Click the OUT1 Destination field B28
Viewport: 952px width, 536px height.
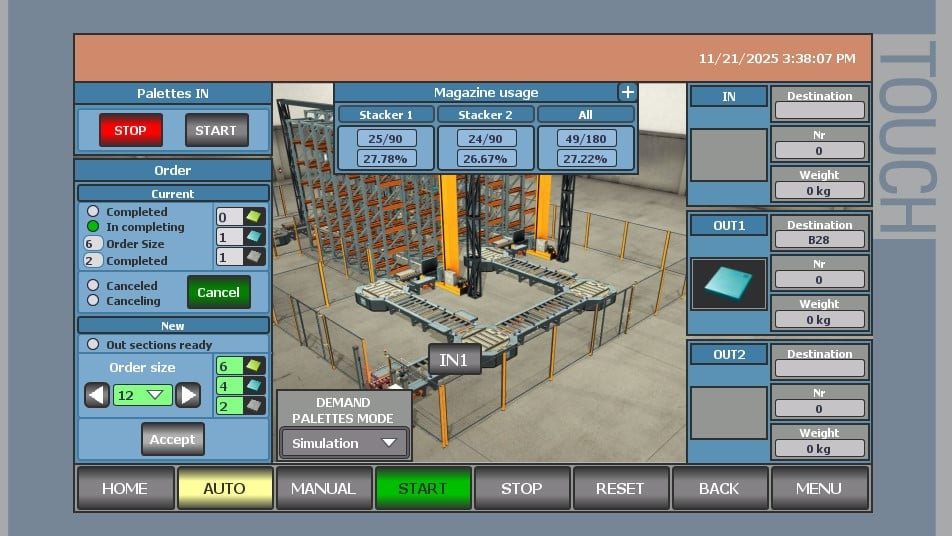(819, 240)
